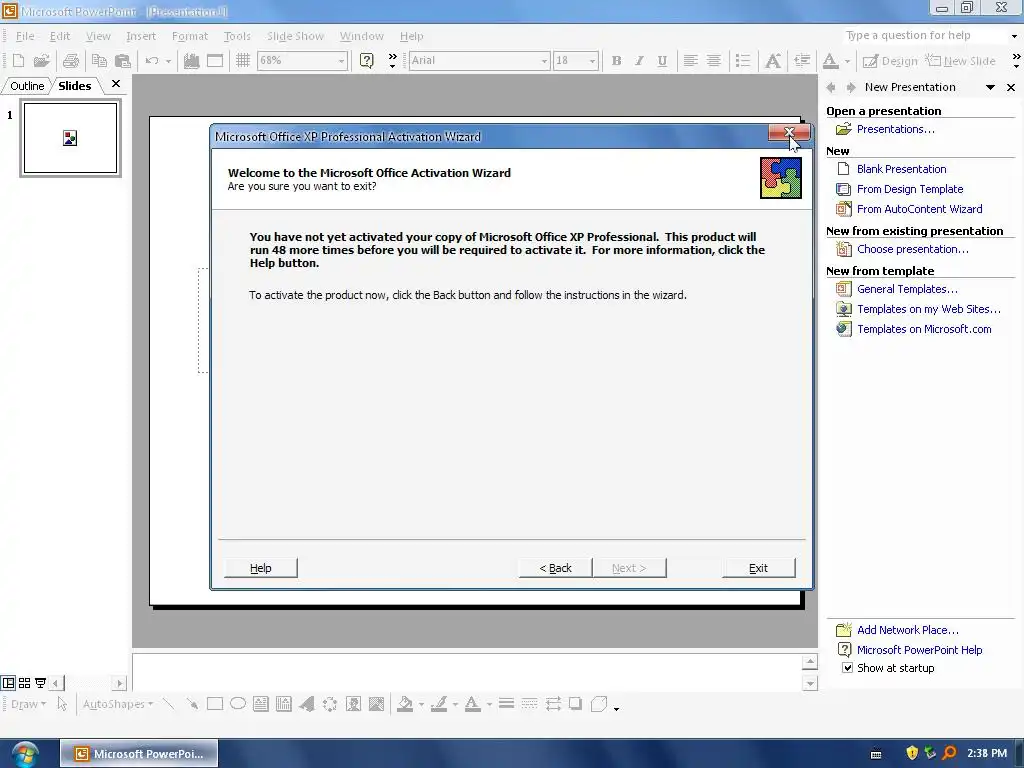Click the Insert Table toolbar icon
This screenshot has height=768, width=1024.
coord(215,61)
